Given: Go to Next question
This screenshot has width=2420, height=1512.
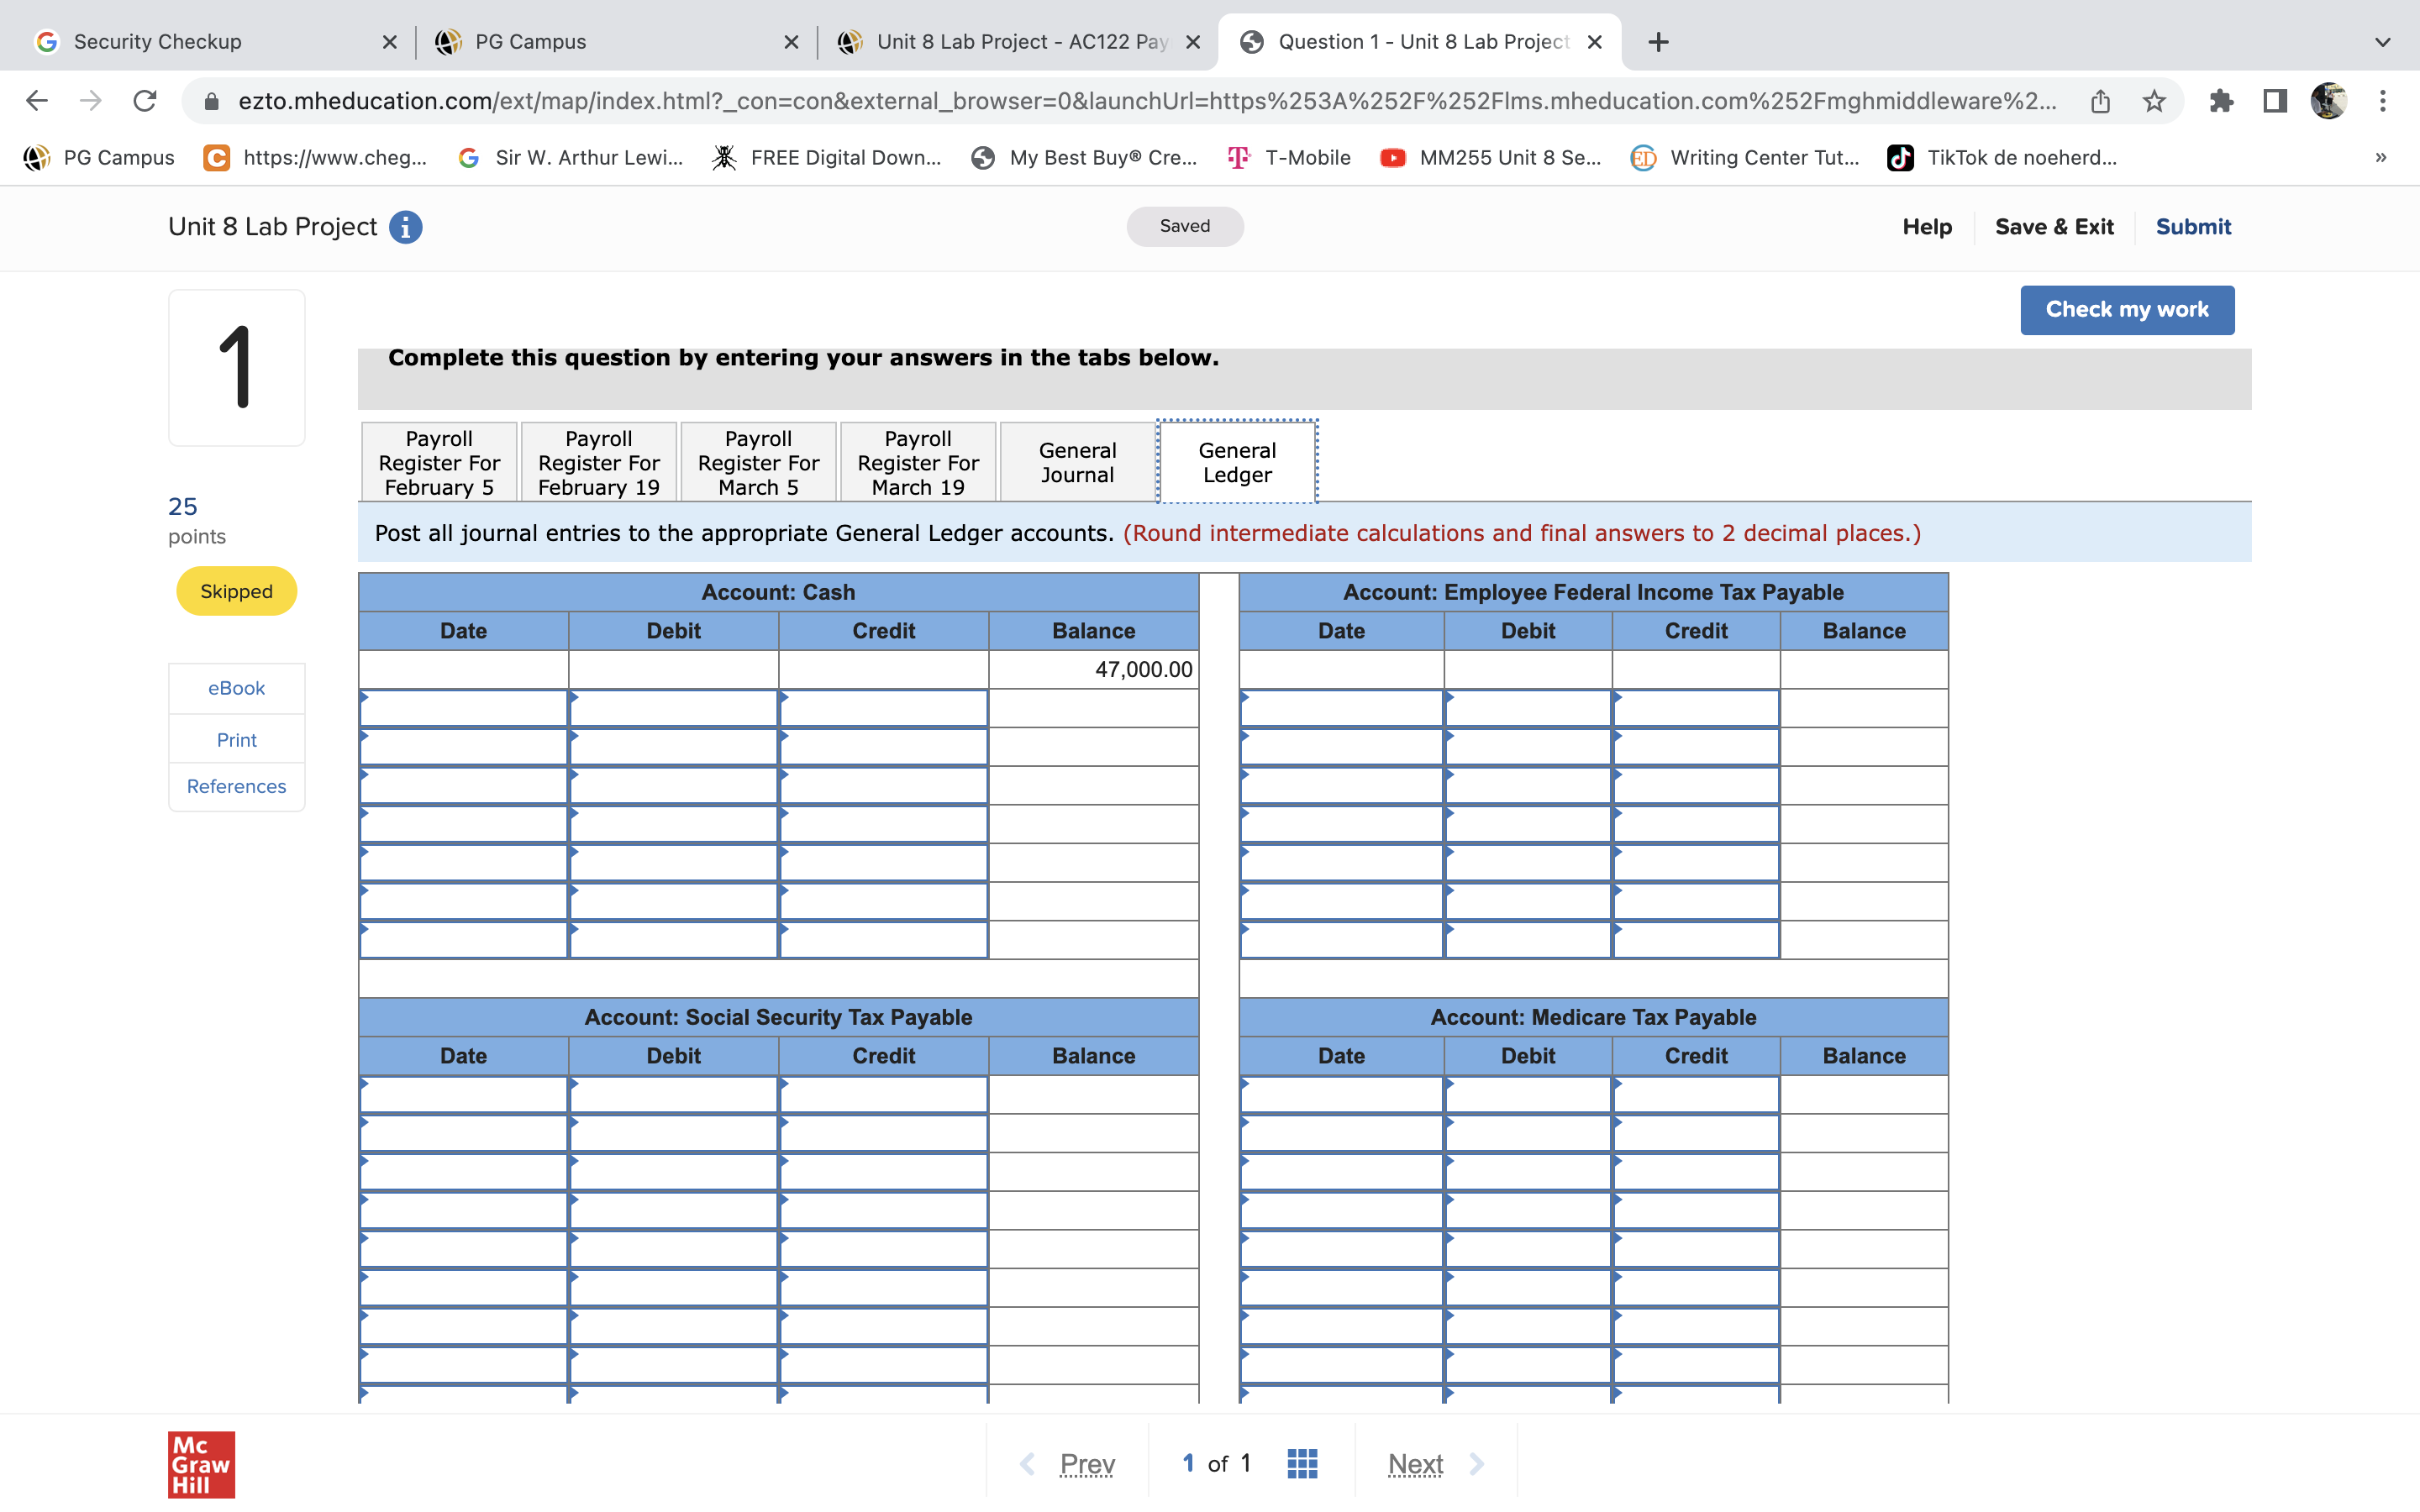Looking at the screenshot, I should [1415, 1463].
